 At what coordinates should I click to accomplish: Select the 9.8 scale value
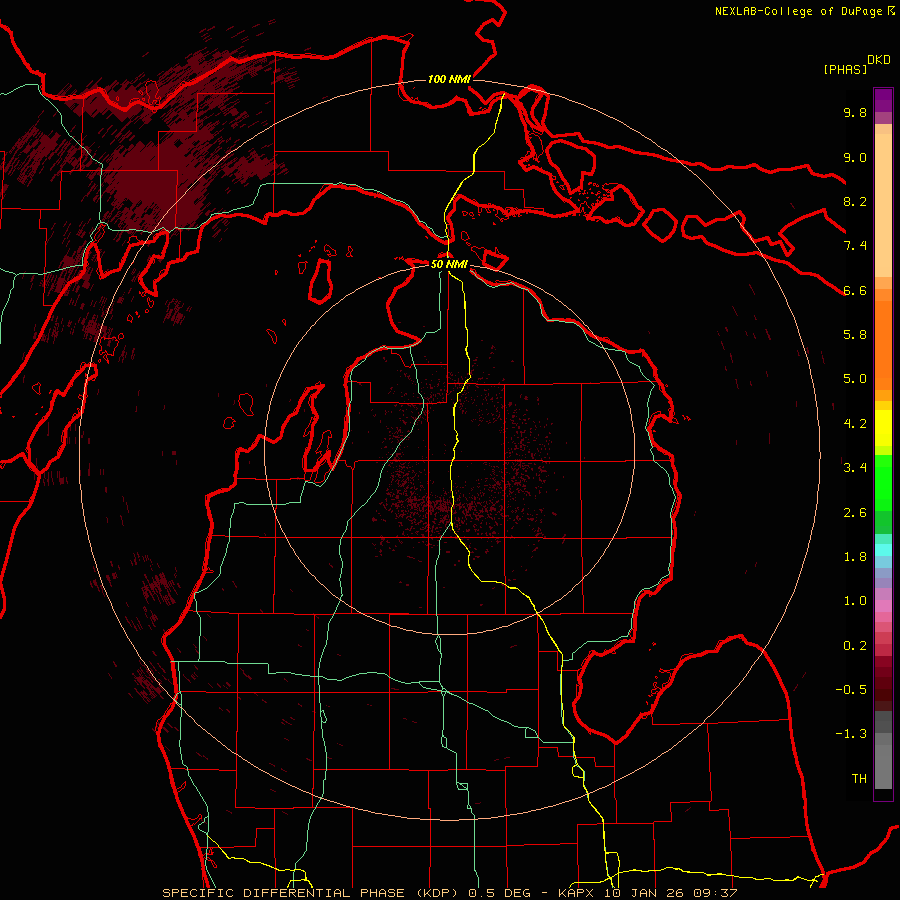pyautogui.click(x=855, y=112)
